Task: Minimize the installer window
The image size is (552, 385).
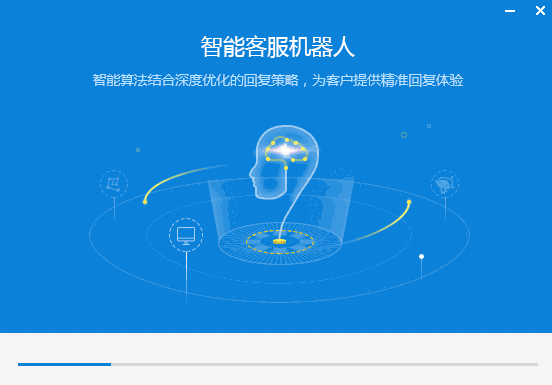Action: [510, 11]
